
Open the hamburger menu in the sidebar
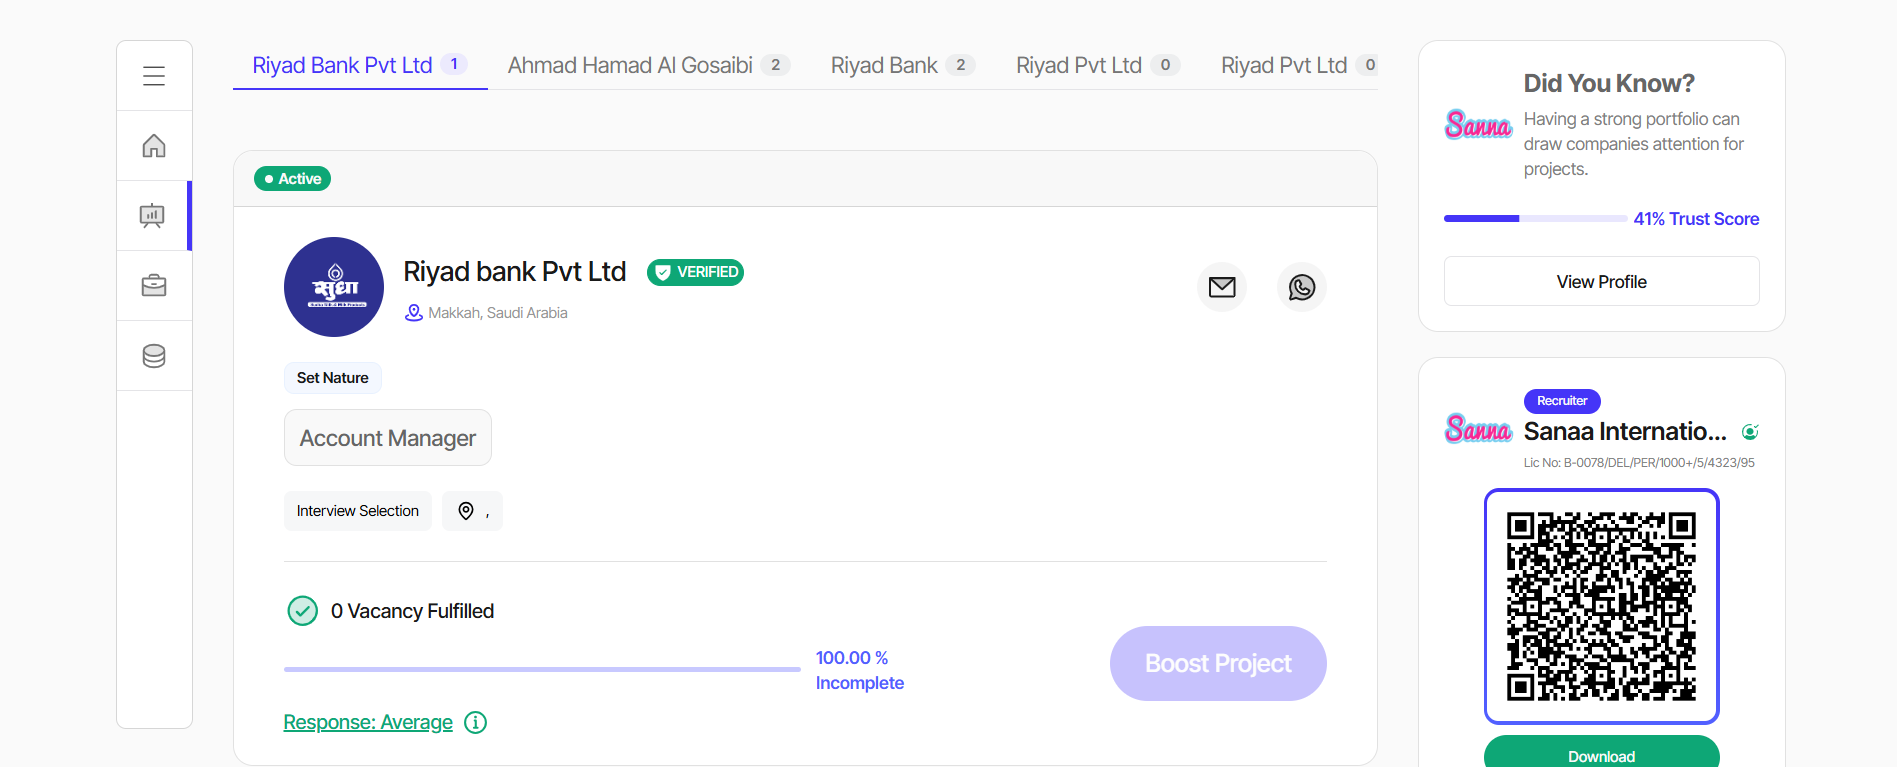pyautogui.click(x=154, y=76)
